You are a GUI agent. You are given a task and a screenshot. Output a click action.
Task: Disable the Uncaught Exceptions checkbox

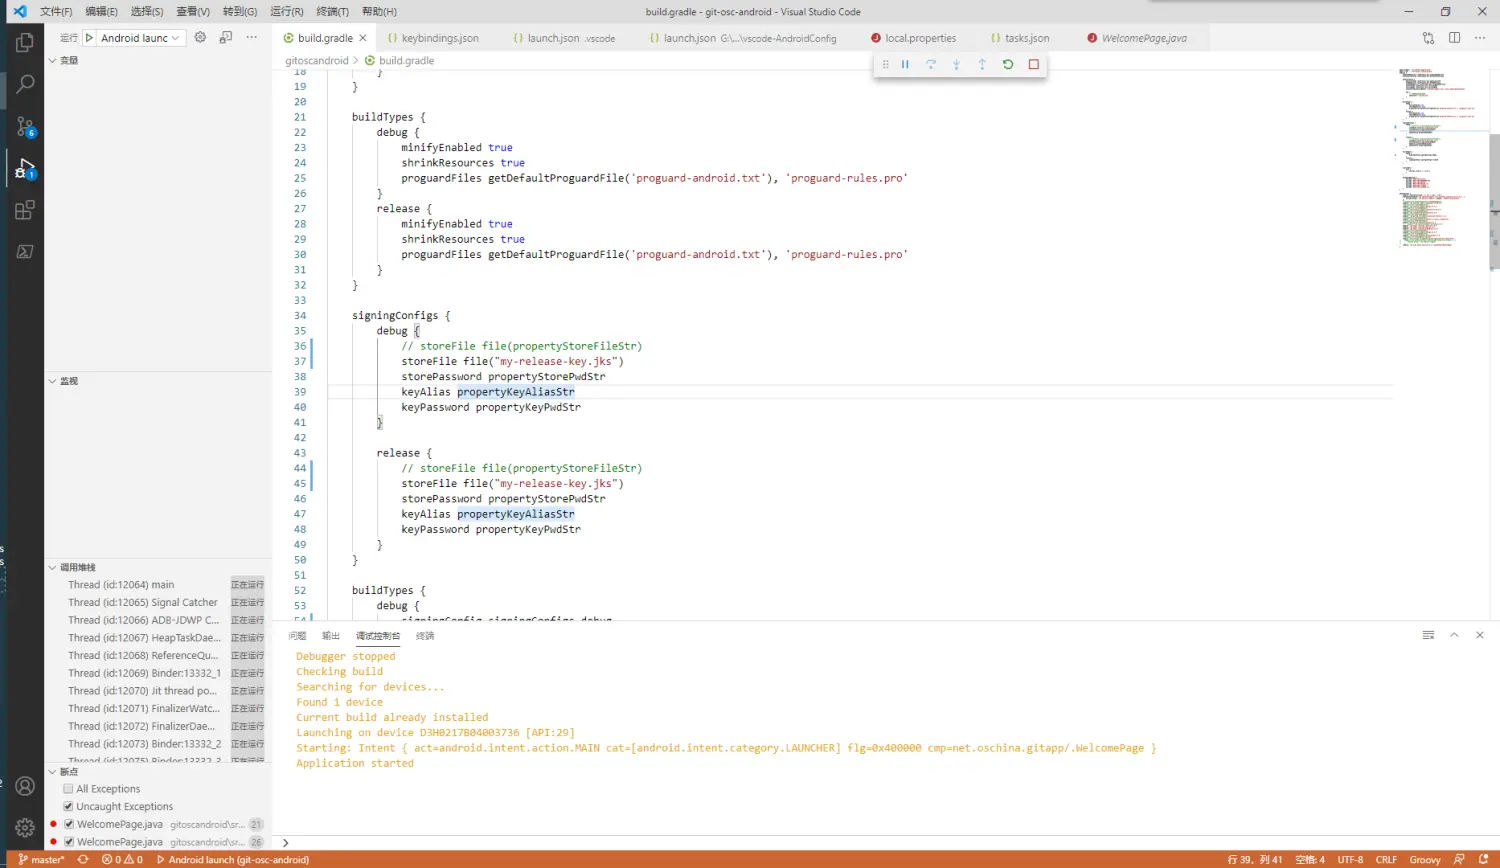coord(68,807)
